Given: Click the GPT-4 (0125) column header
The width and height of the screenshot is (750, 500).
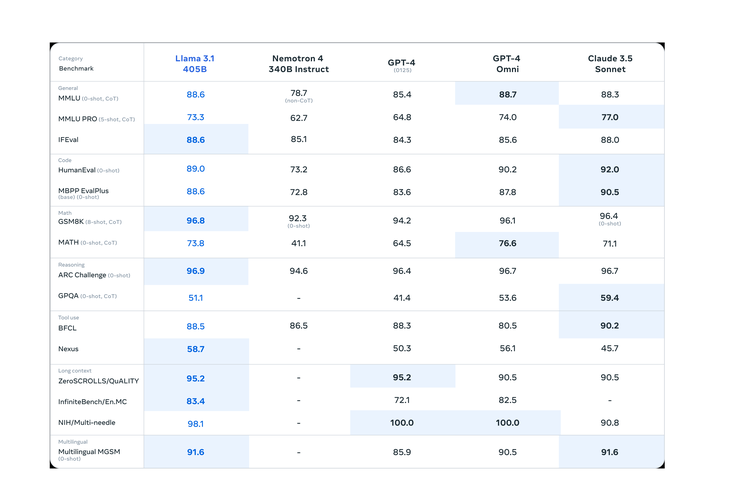Looking at the screenshot, I should tap(401, 64).
